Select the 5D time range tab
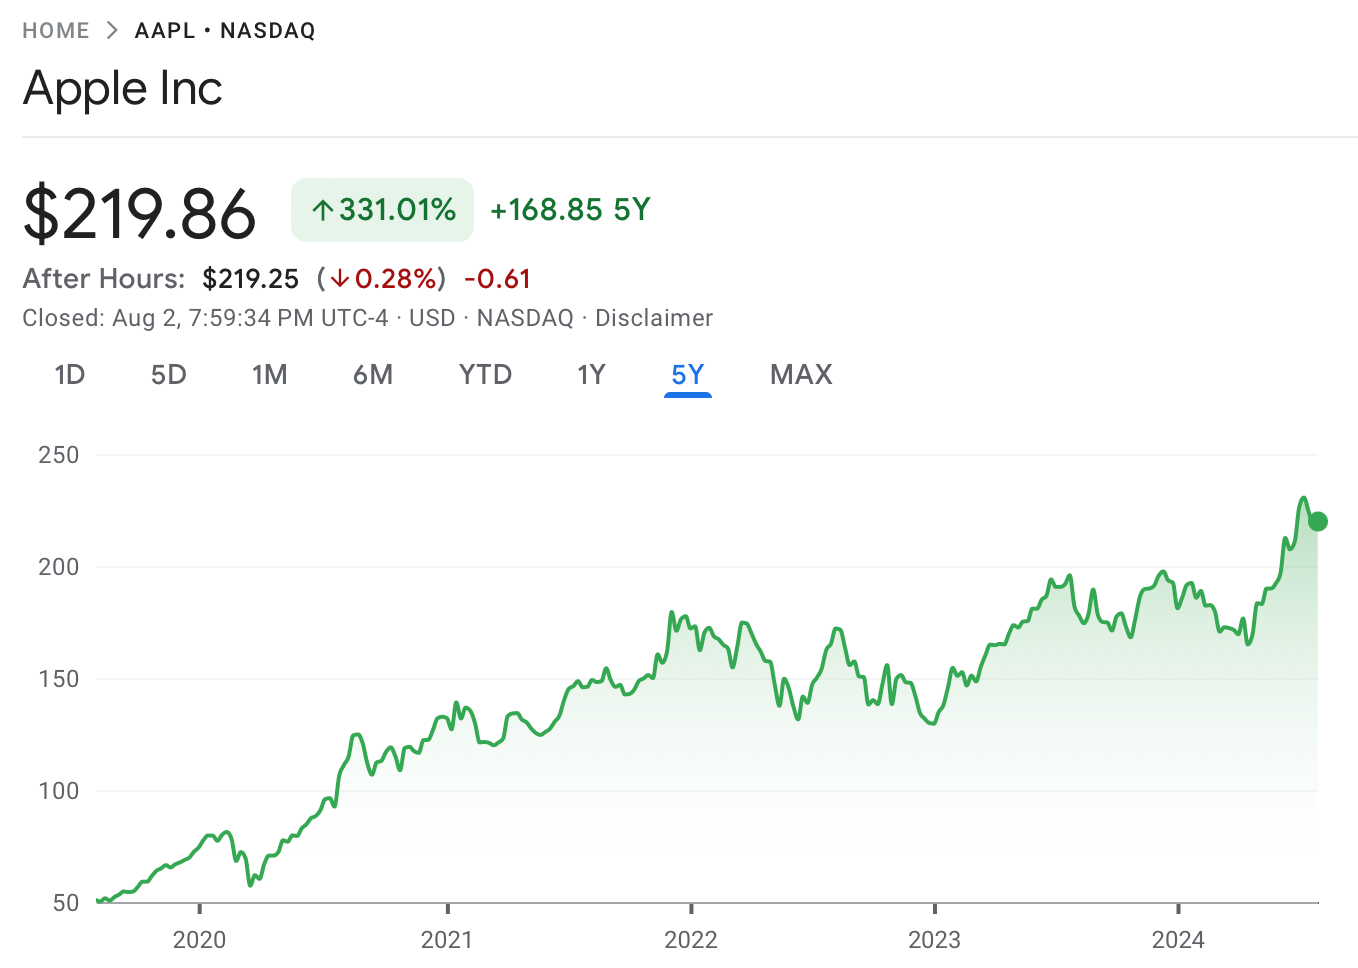This screenshot has width=1358, height=968. tap(169, 375)
